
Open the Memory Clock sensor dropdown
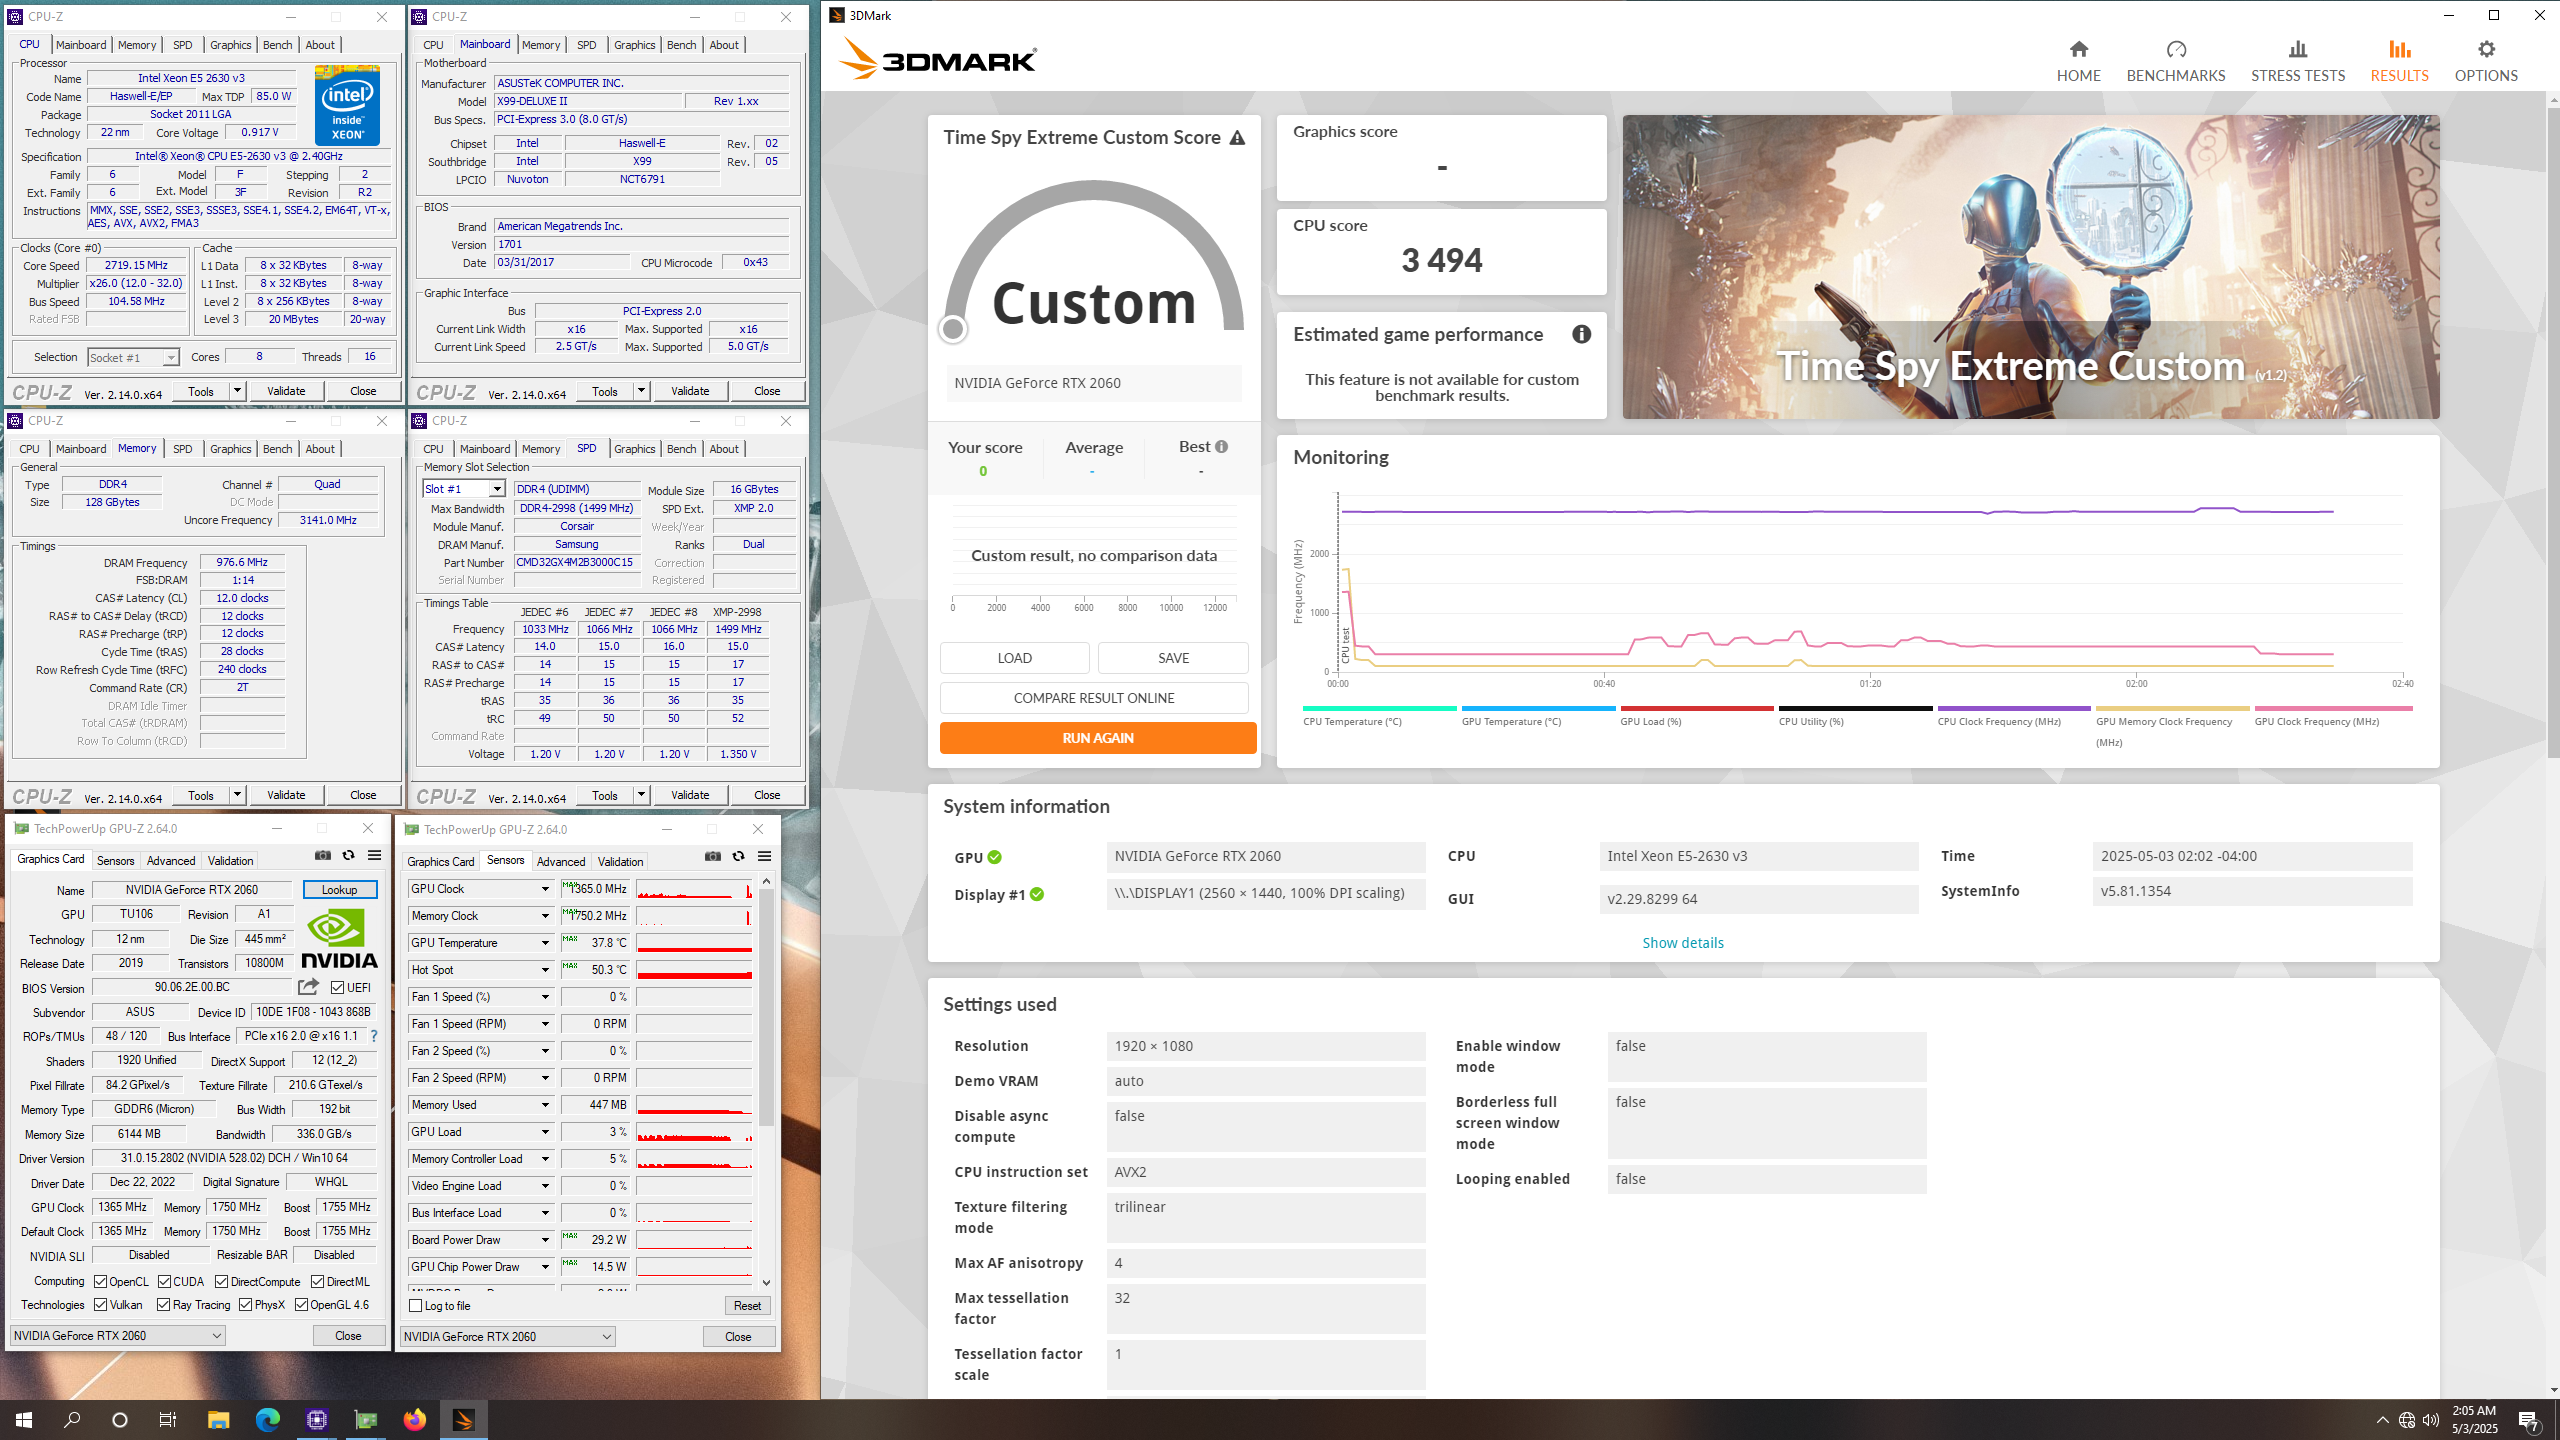pos(545,916)
